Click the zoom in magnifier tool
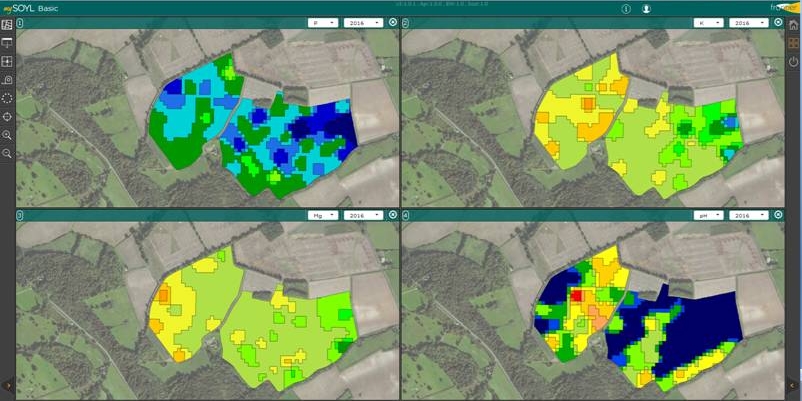This screenshot has height=401, width=802. click(x=7, y=135)
